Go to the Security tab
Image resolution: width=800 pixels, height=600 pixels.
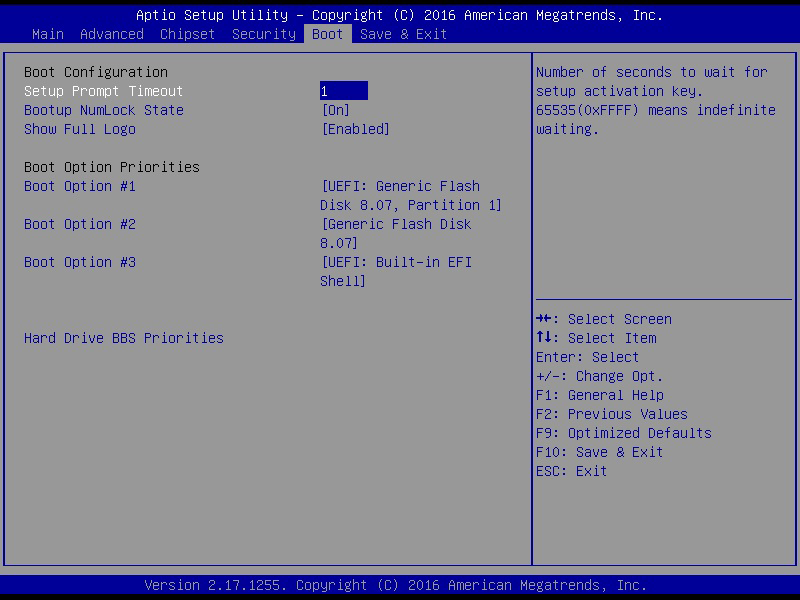pos(264,34)
